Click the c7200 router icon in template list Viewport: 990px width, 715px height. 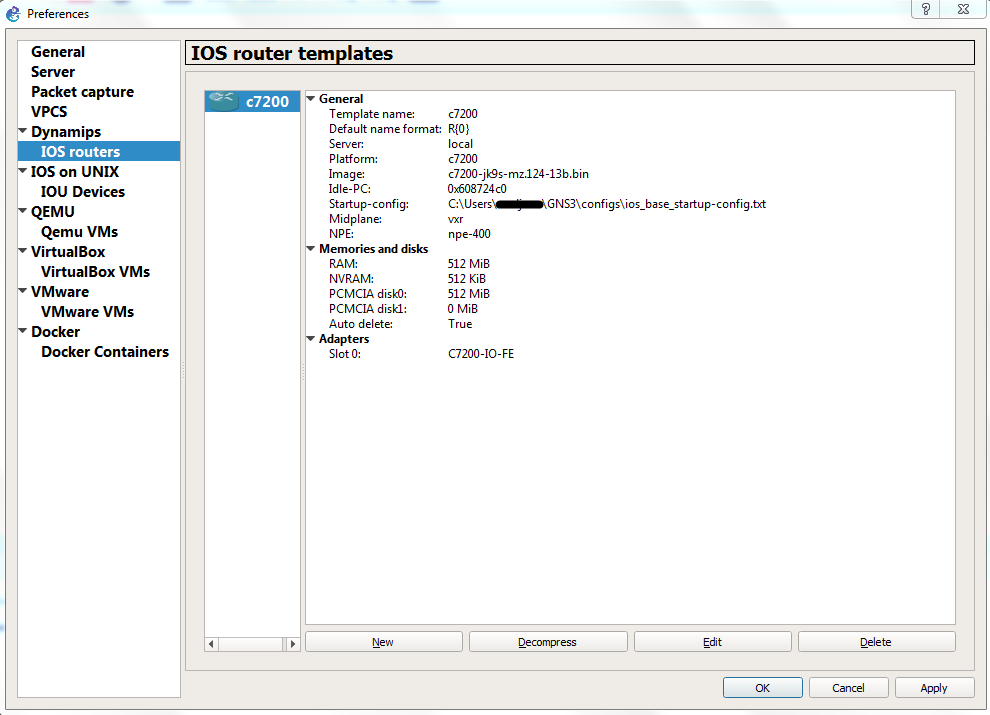tap(224, 101)
